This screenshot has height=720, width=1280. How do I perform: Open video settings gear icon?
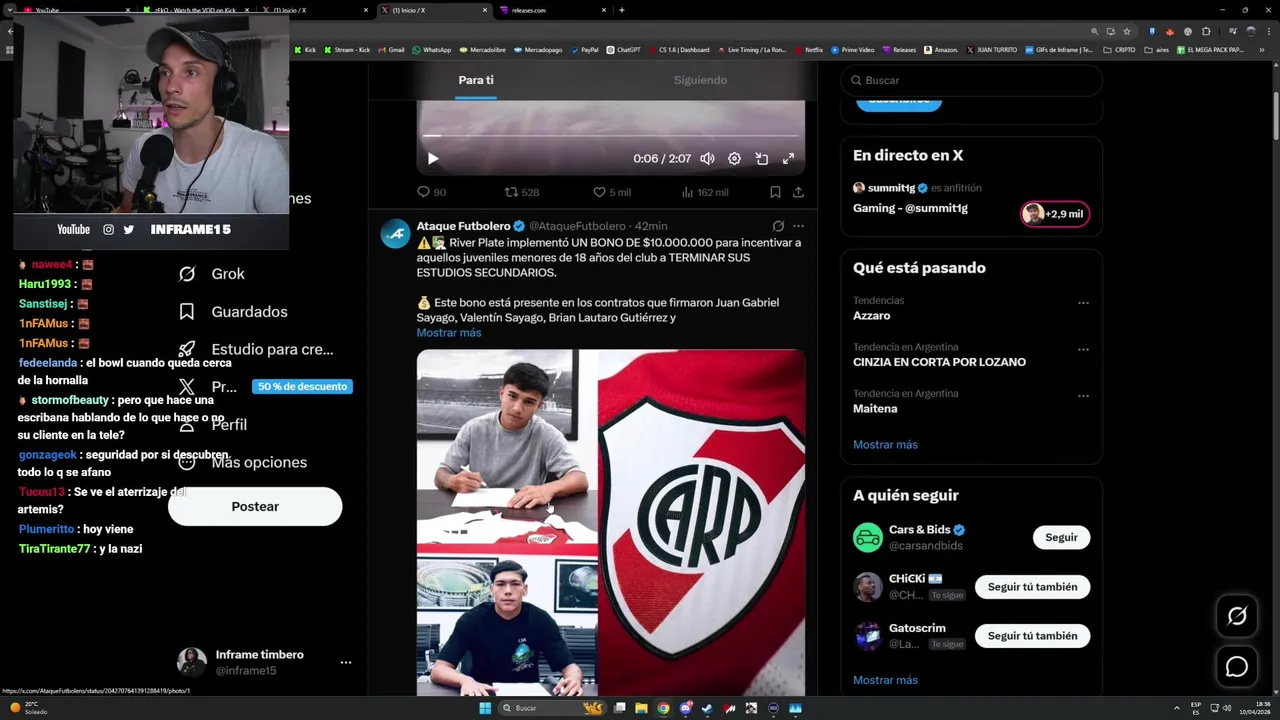pos(734,158)
